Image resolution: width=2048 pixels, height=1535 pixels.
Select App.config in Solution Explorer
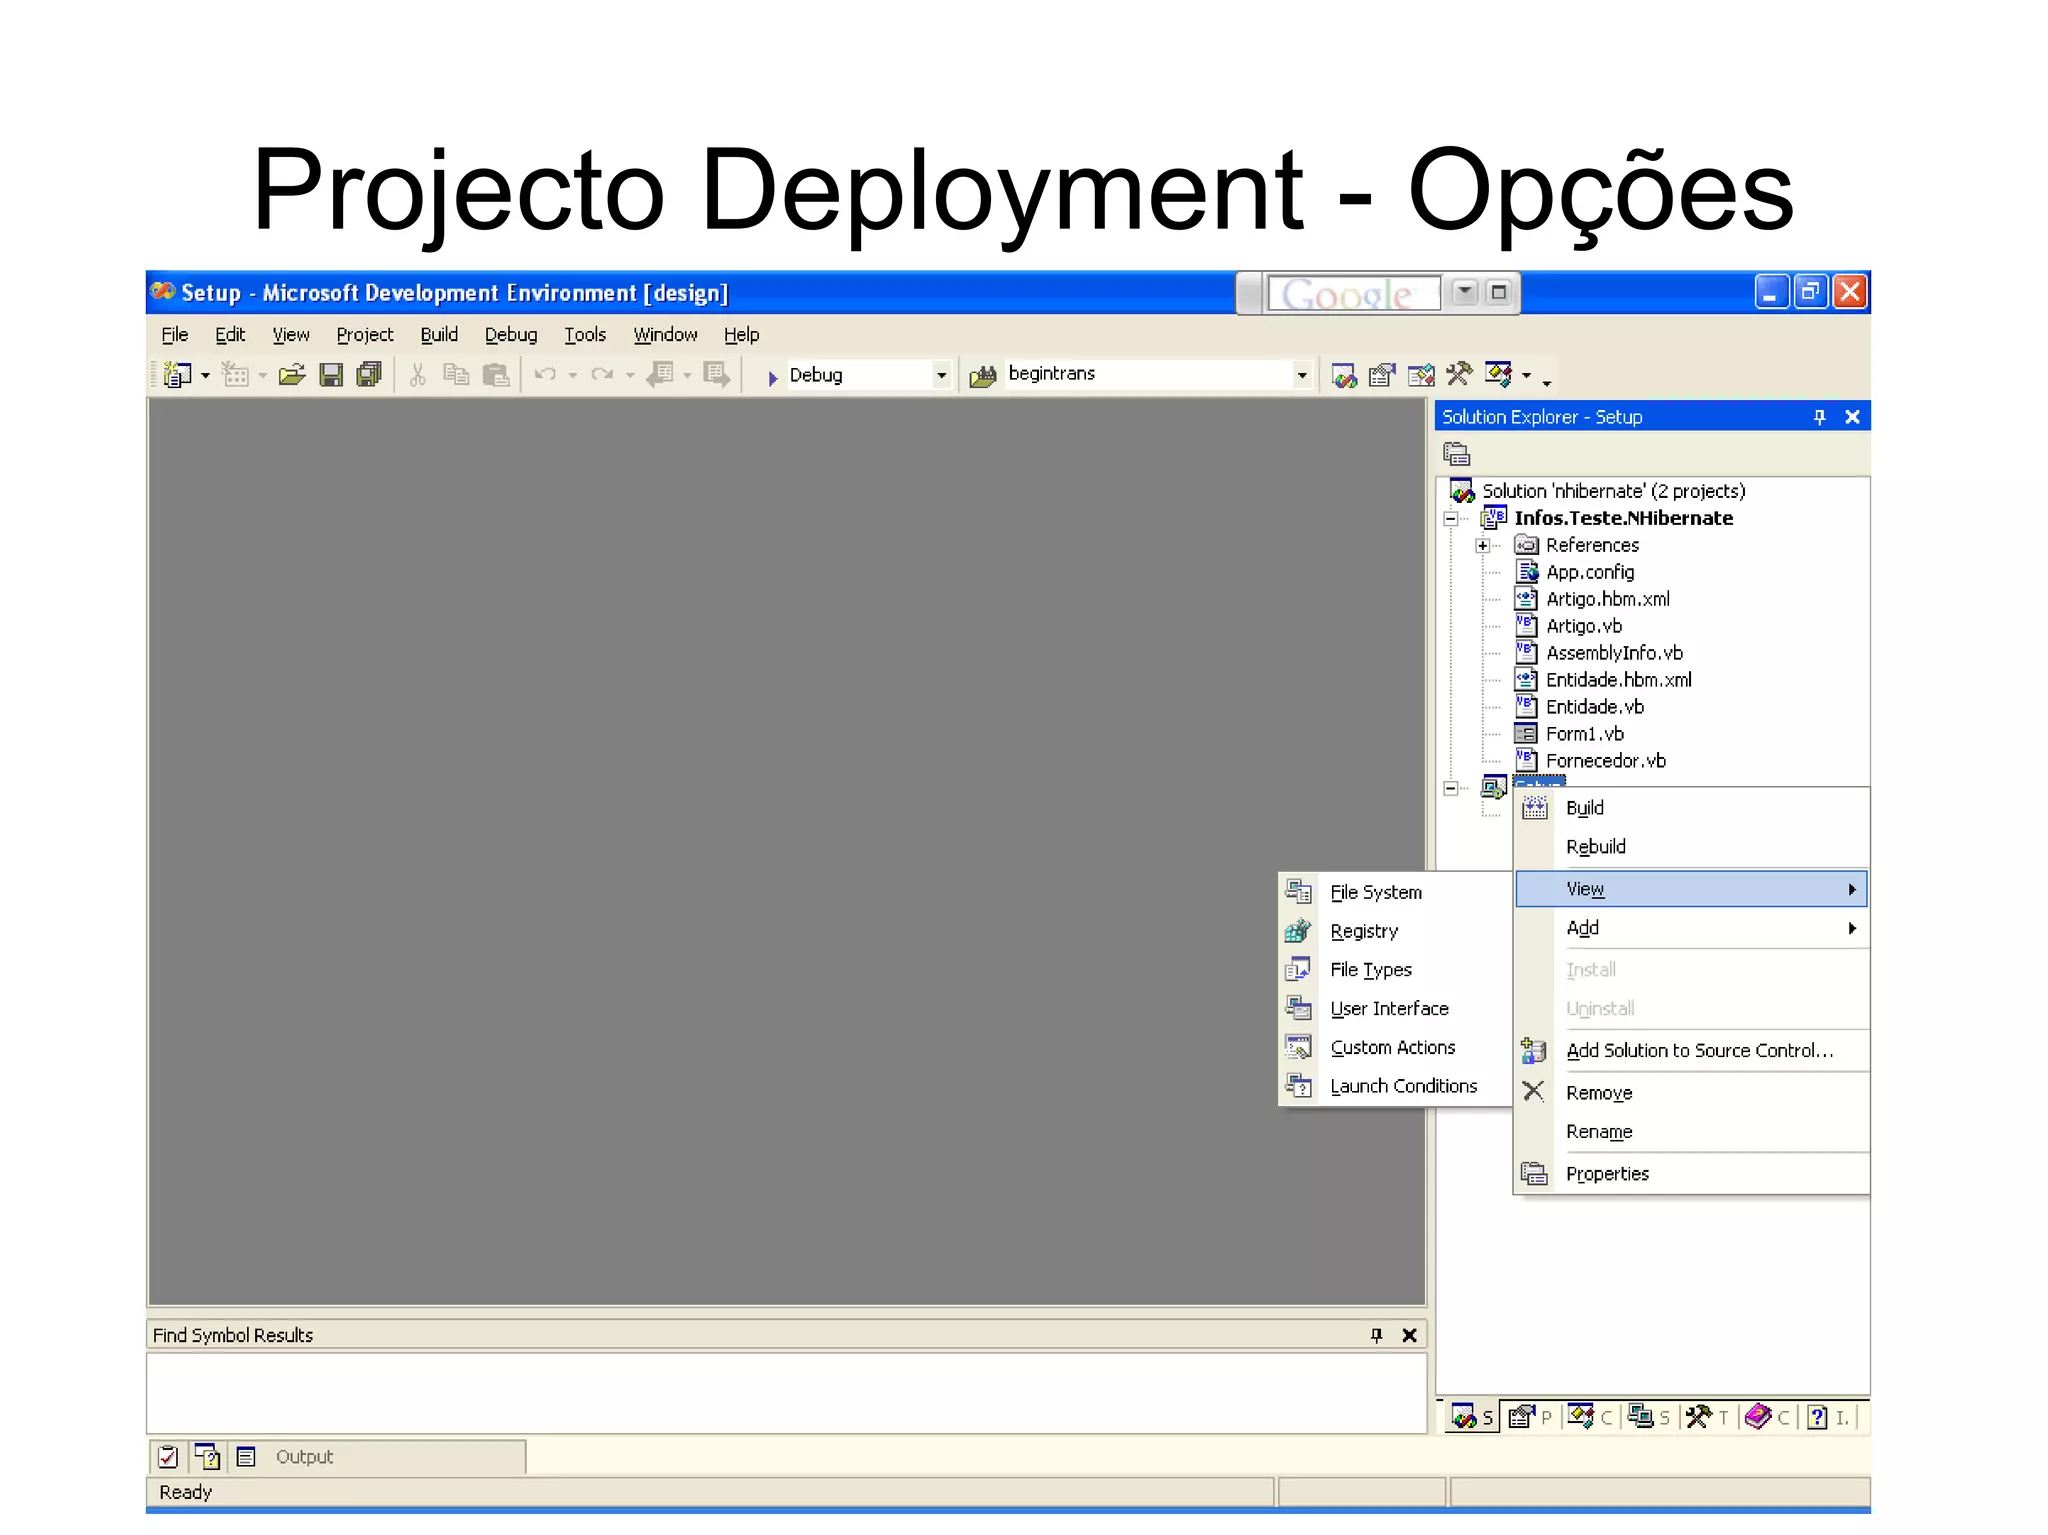pyautogui.click(x=1590, y=572)
